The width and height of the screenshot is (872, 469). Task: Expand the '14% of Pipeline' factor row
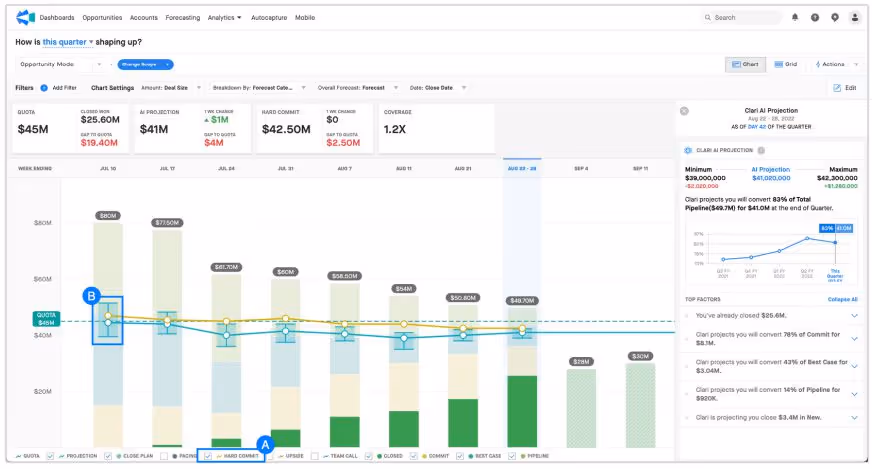click(854, 394)
